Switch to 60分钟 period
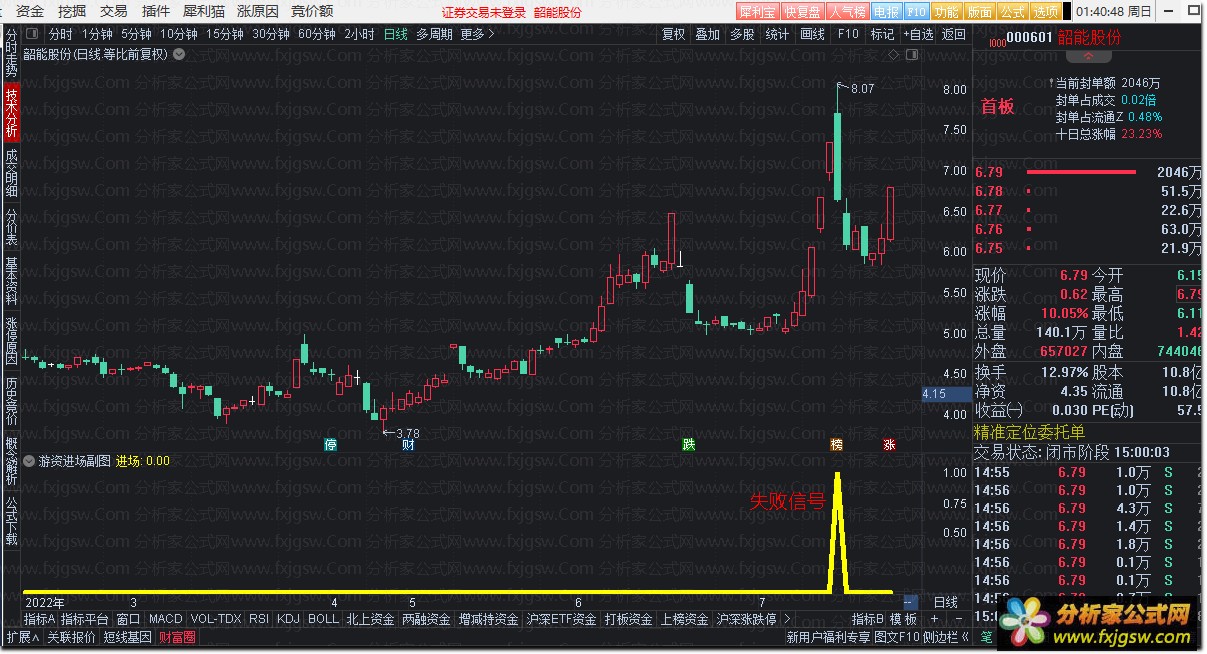1207x654 pixels. (317, 34)
